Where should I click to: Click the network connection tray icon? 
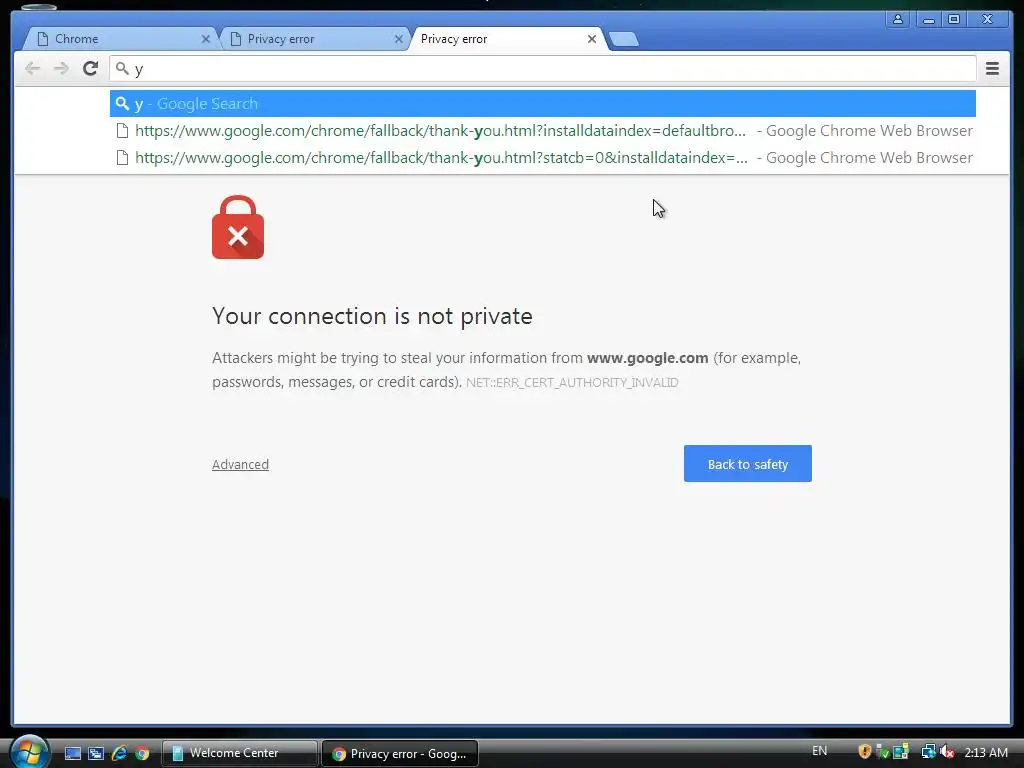pos(928,752)
